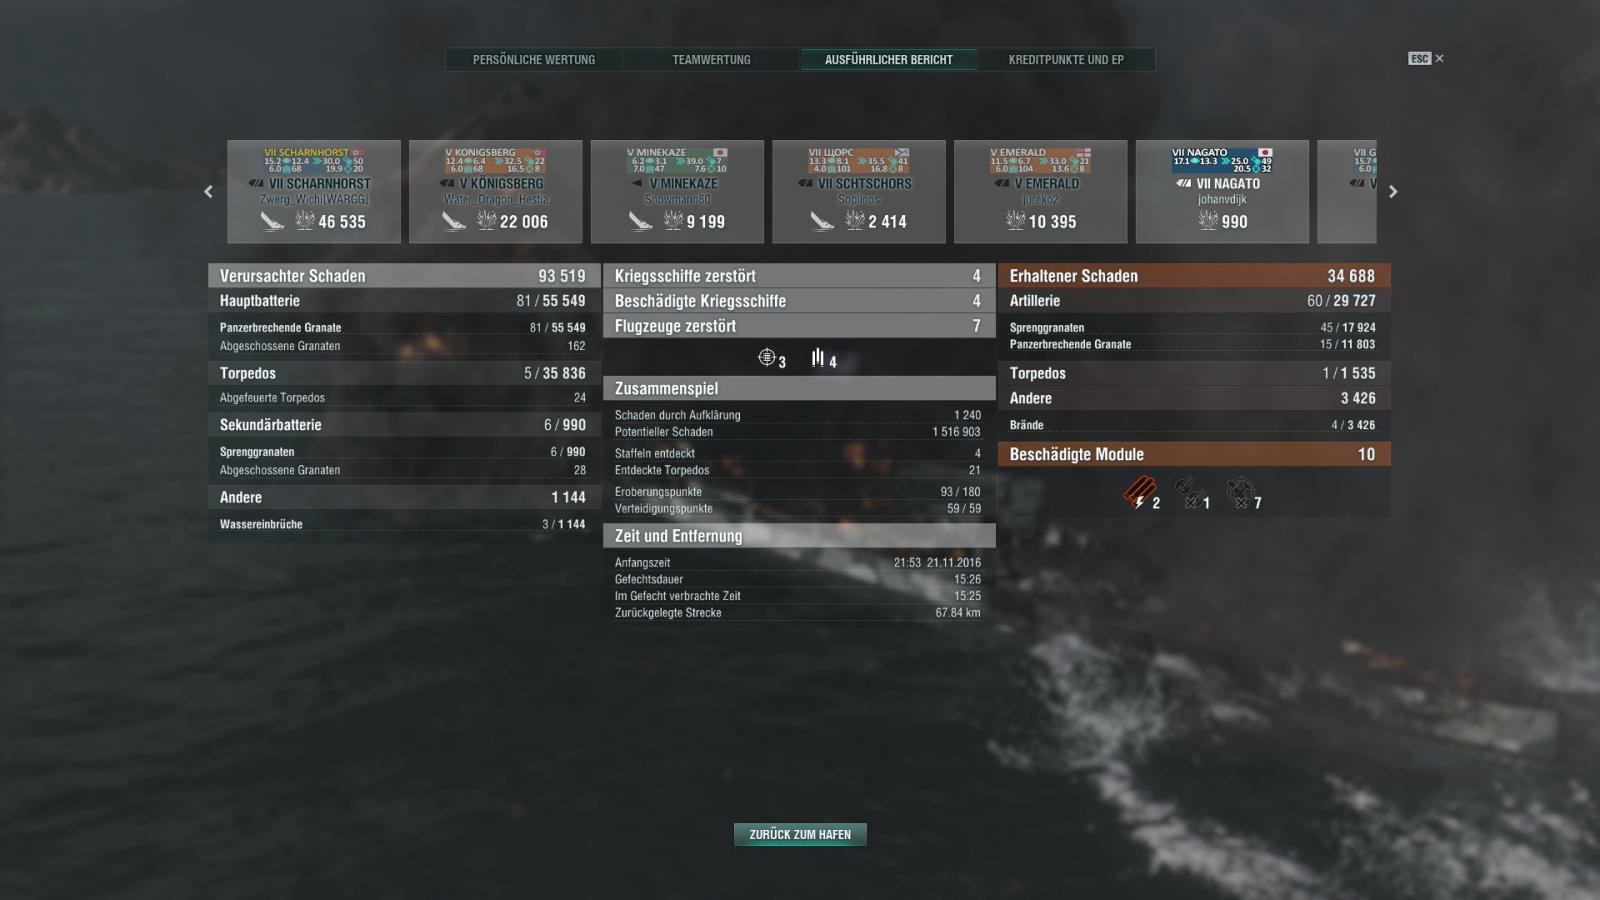
Task: Switch to the Teamwertung tab
Action: 711,60
